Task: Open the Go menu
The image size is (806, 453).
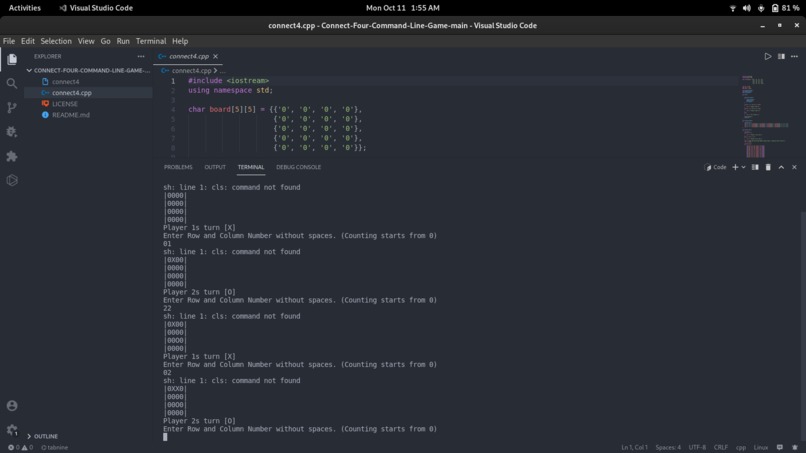Action: (105, 41)
